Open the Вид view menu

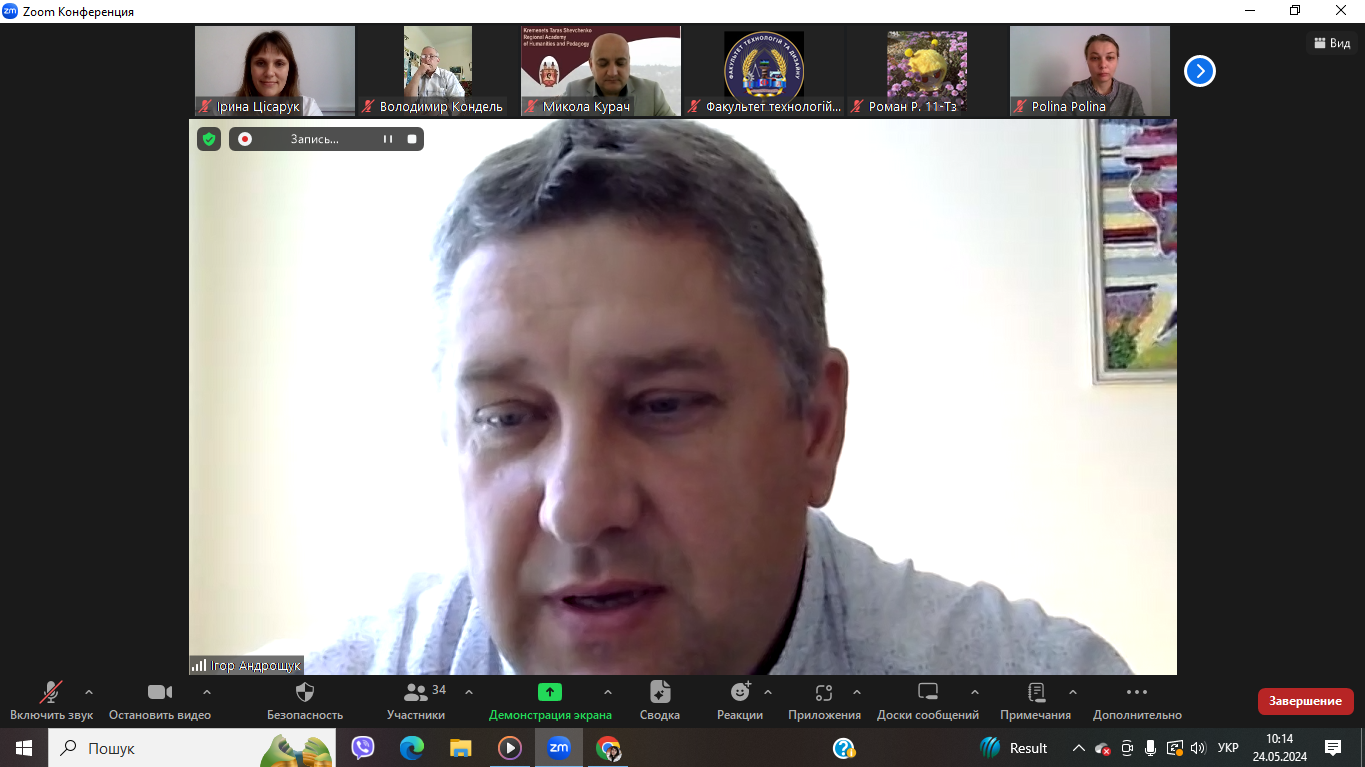click(x=1331, y=43)
